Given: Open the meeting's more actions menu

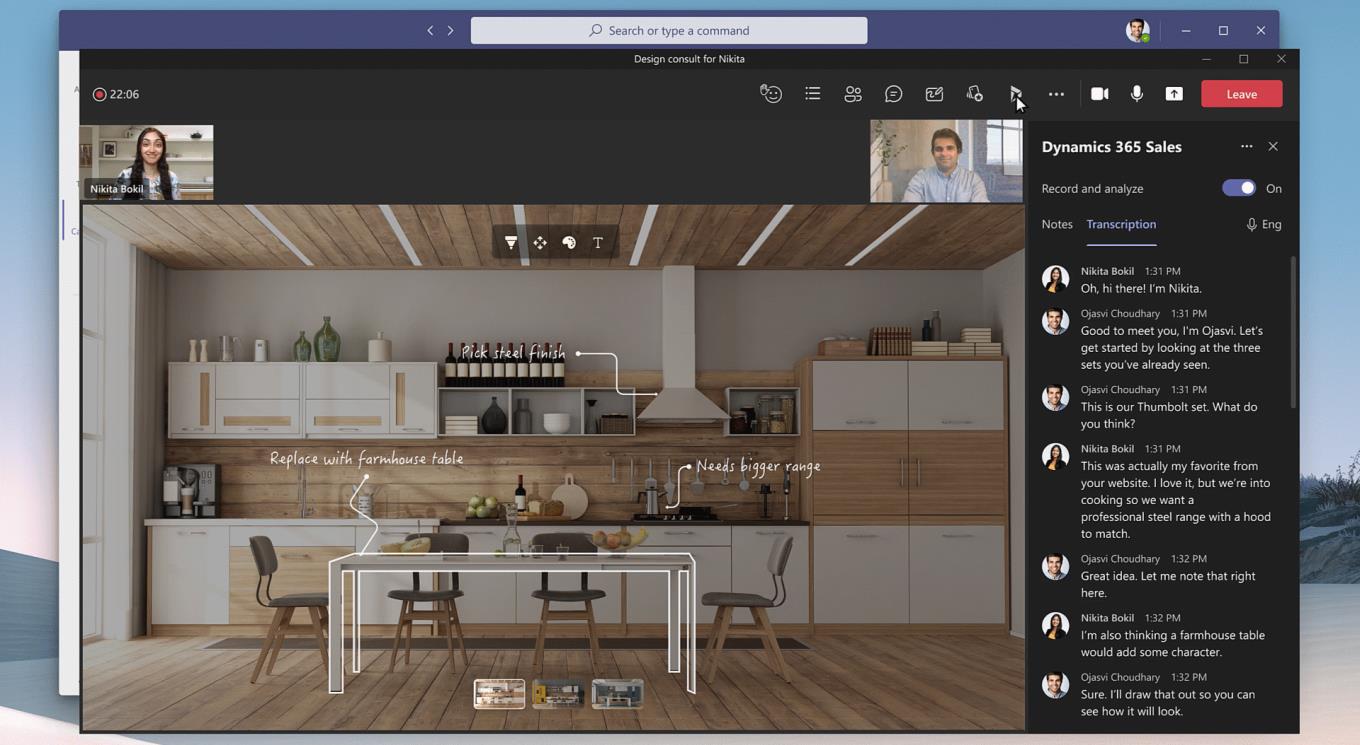Looking at the screenshot, I should point(1056,93).
